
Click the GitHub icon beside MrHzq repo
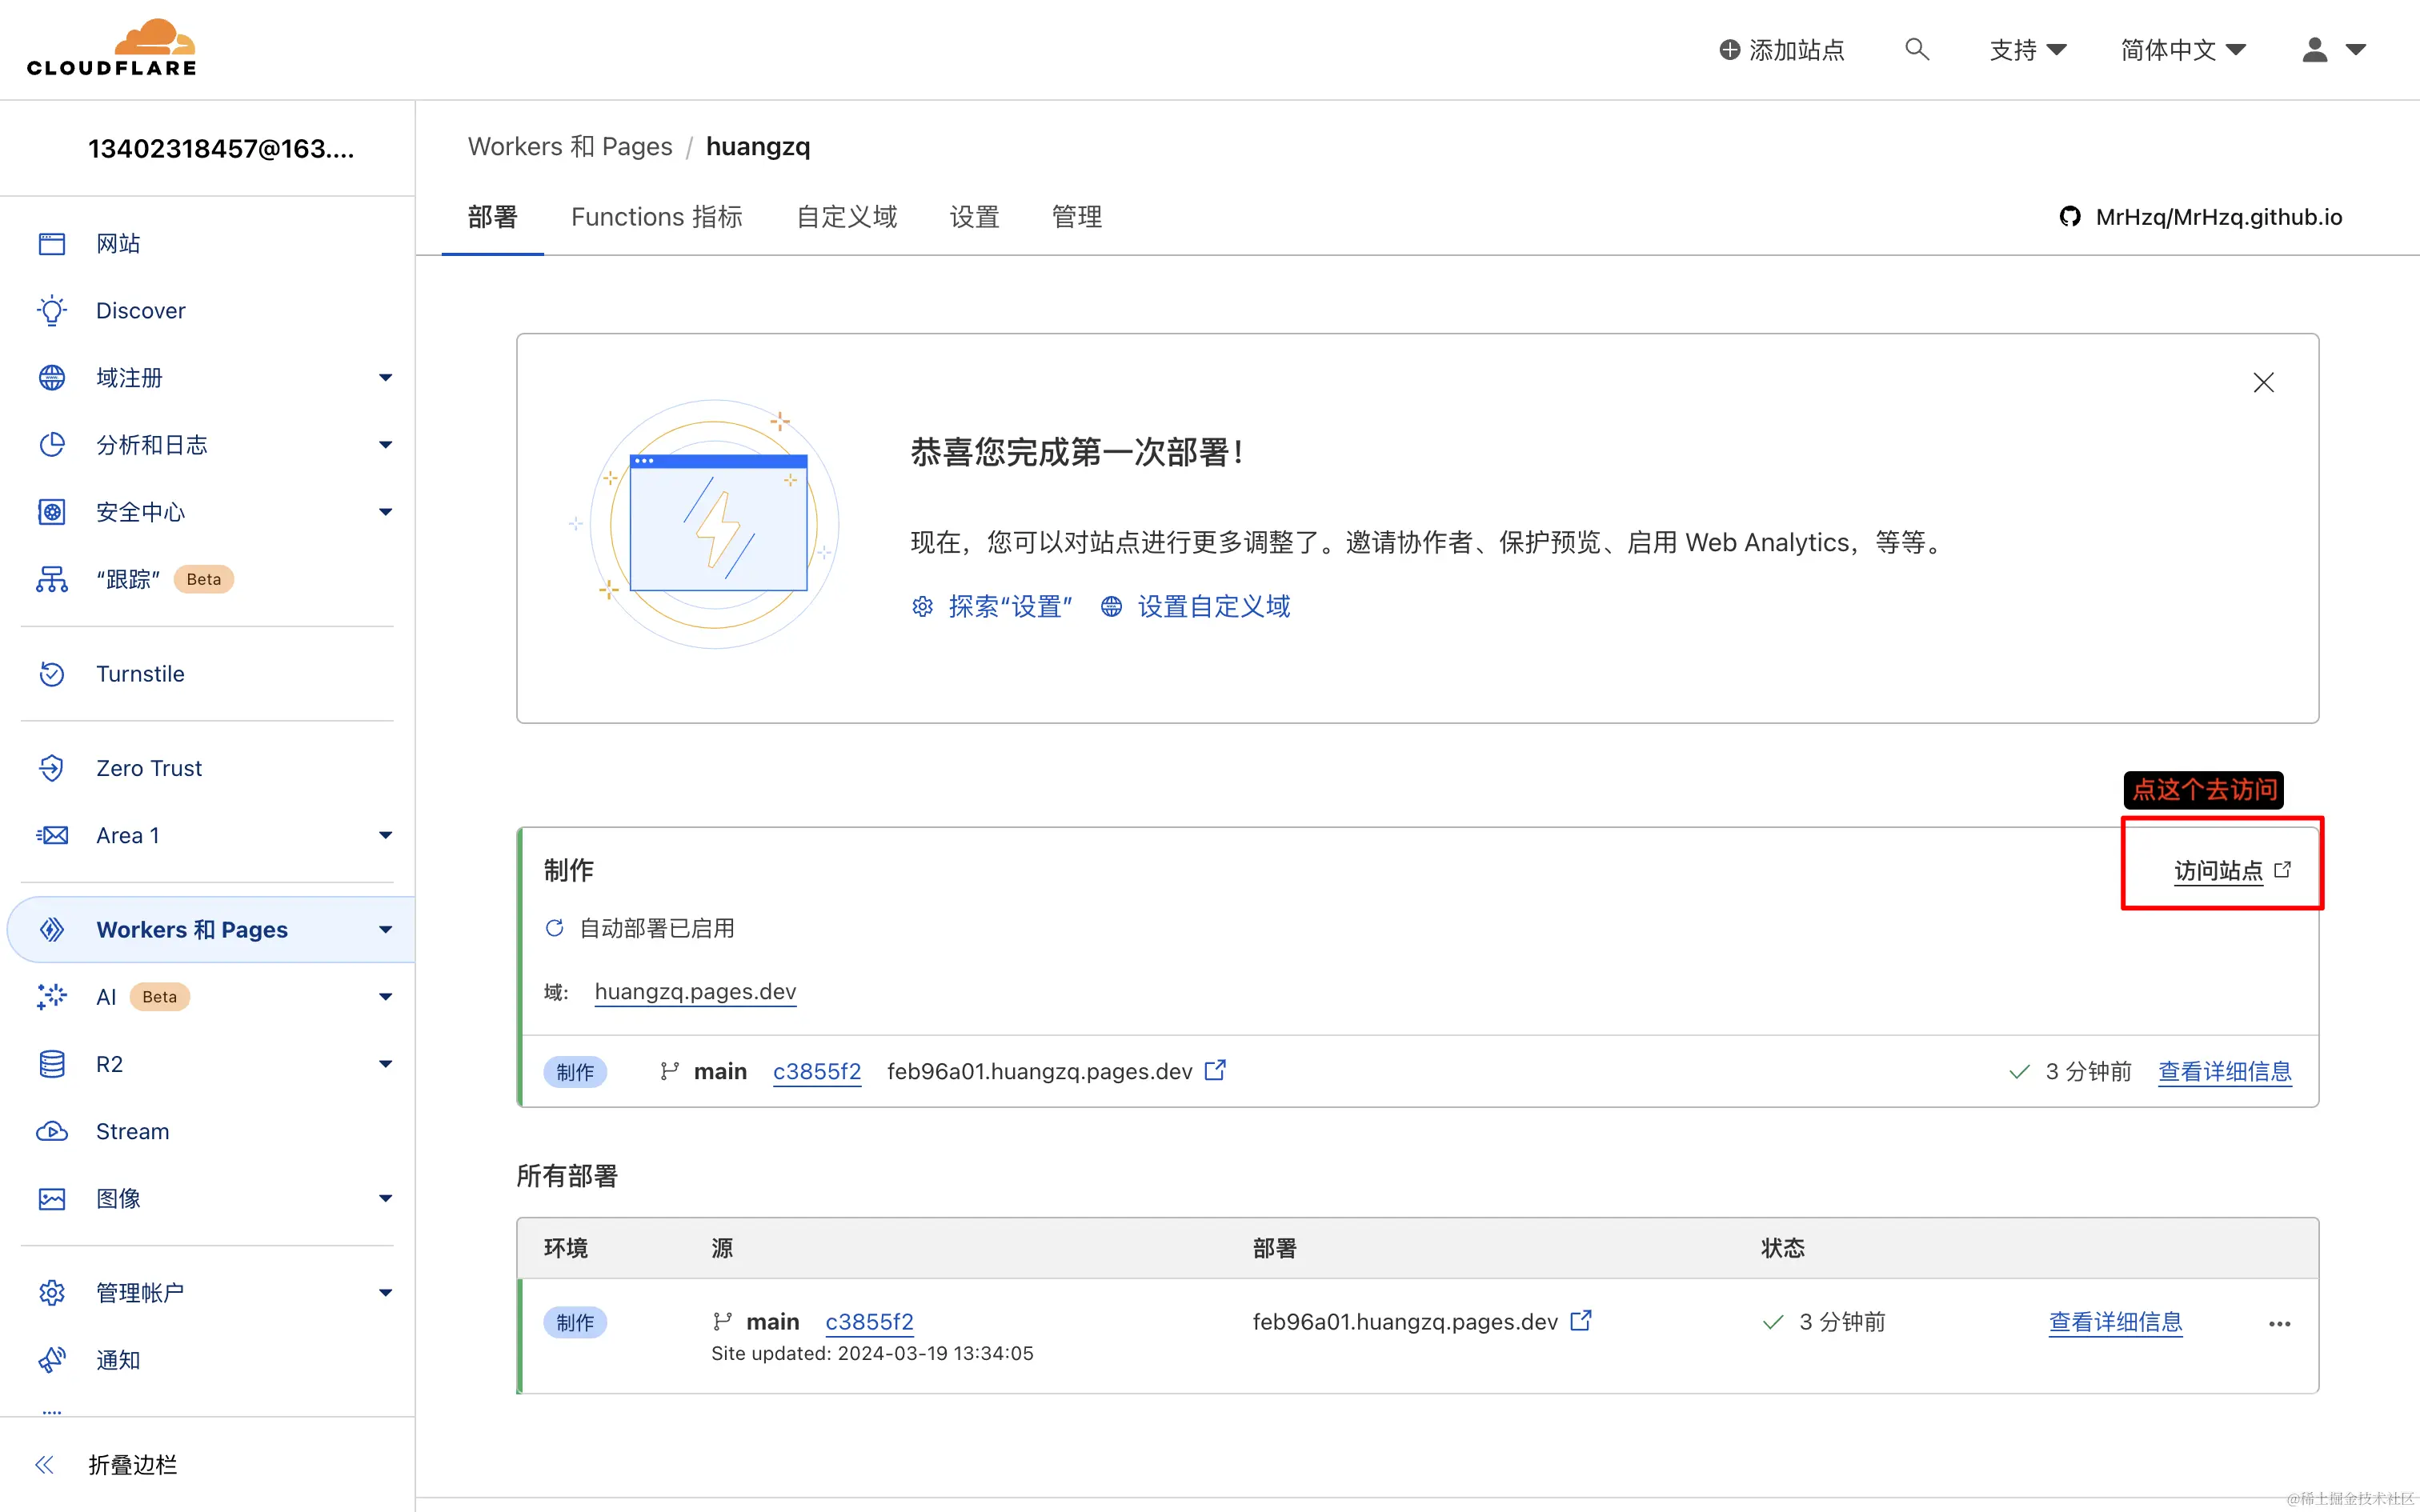[2070, 216]
